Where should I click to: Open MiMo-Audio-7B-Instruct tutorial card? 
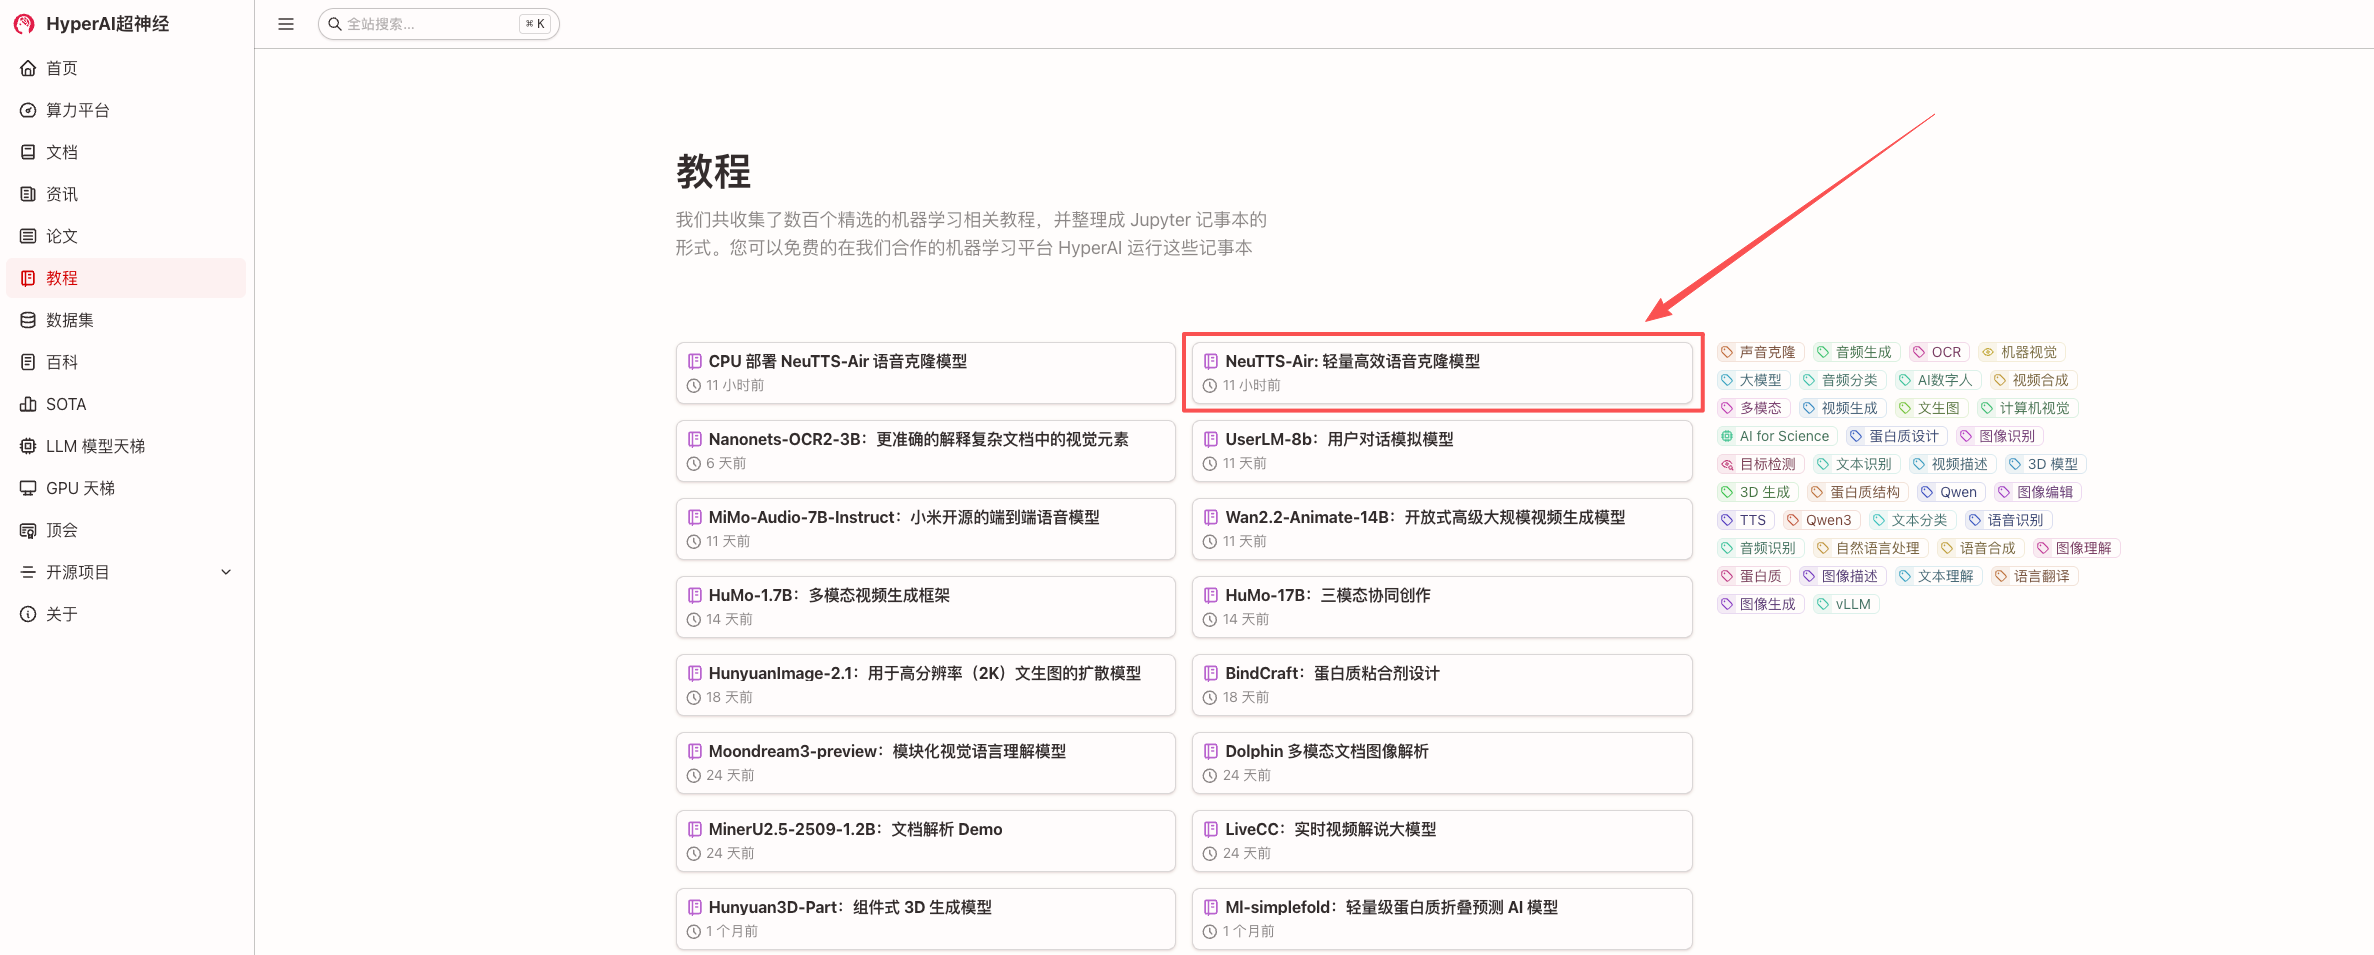tap(925, 529)
